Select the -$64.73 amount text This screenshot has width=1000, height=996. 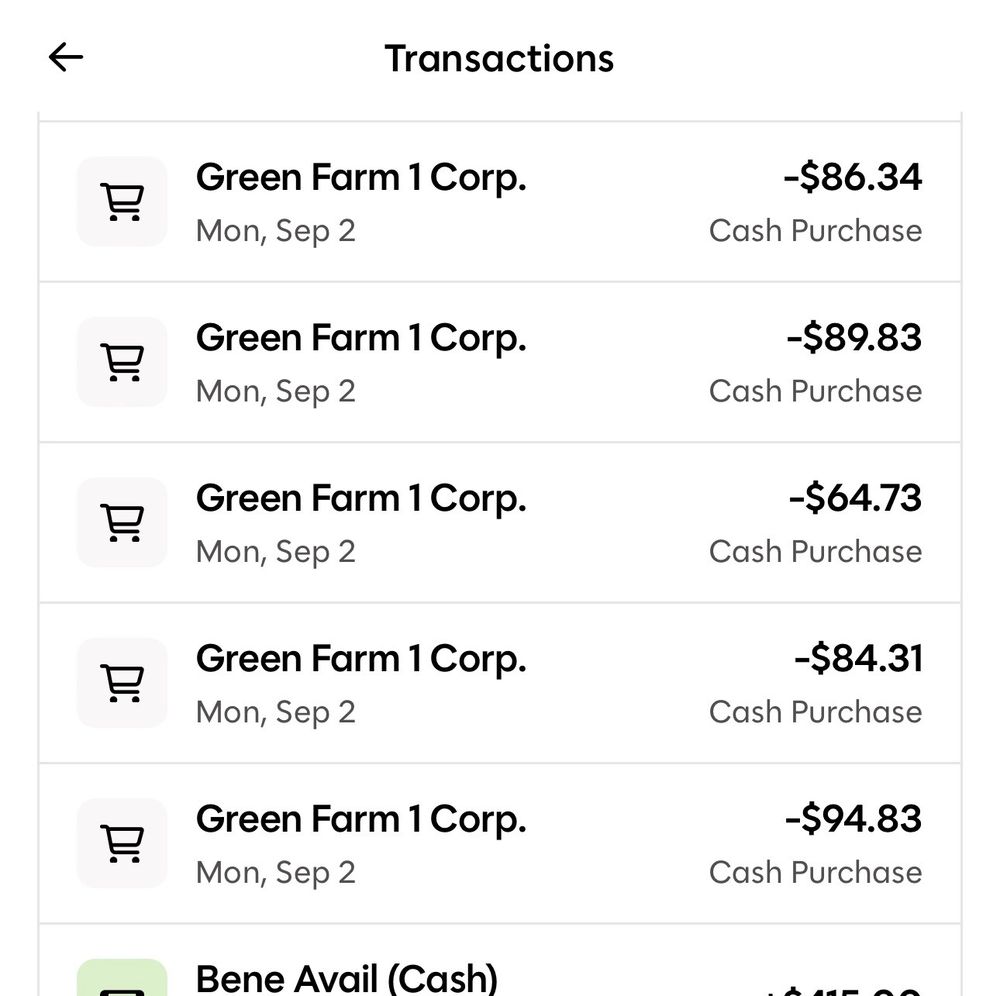[855, 498]
